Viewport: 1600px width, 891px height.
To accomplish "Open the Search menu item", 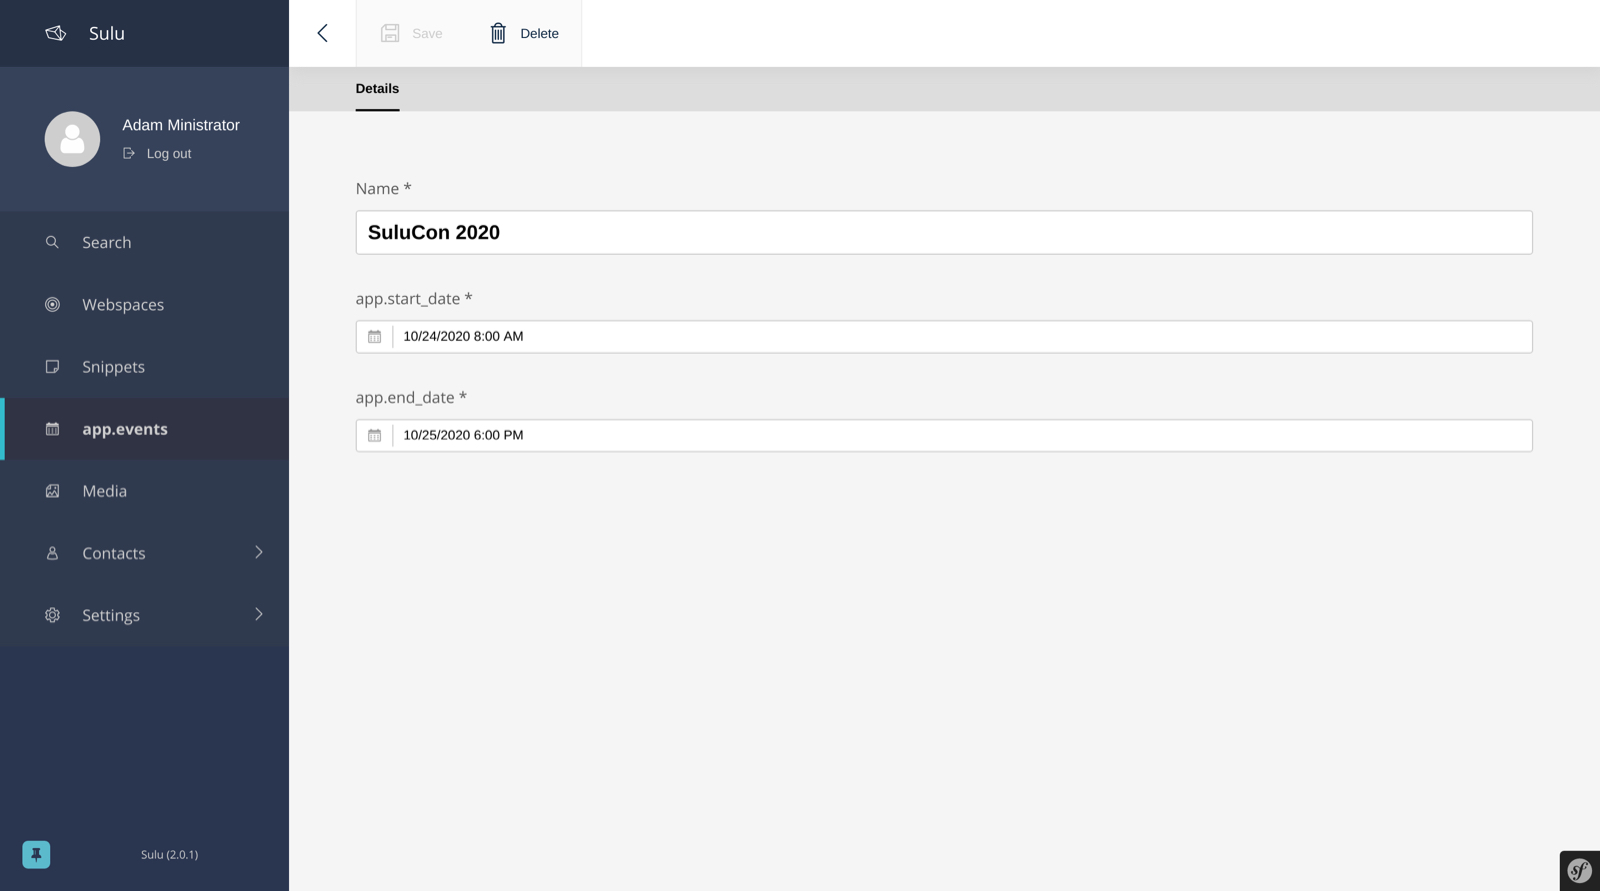I will coord(144,242).
